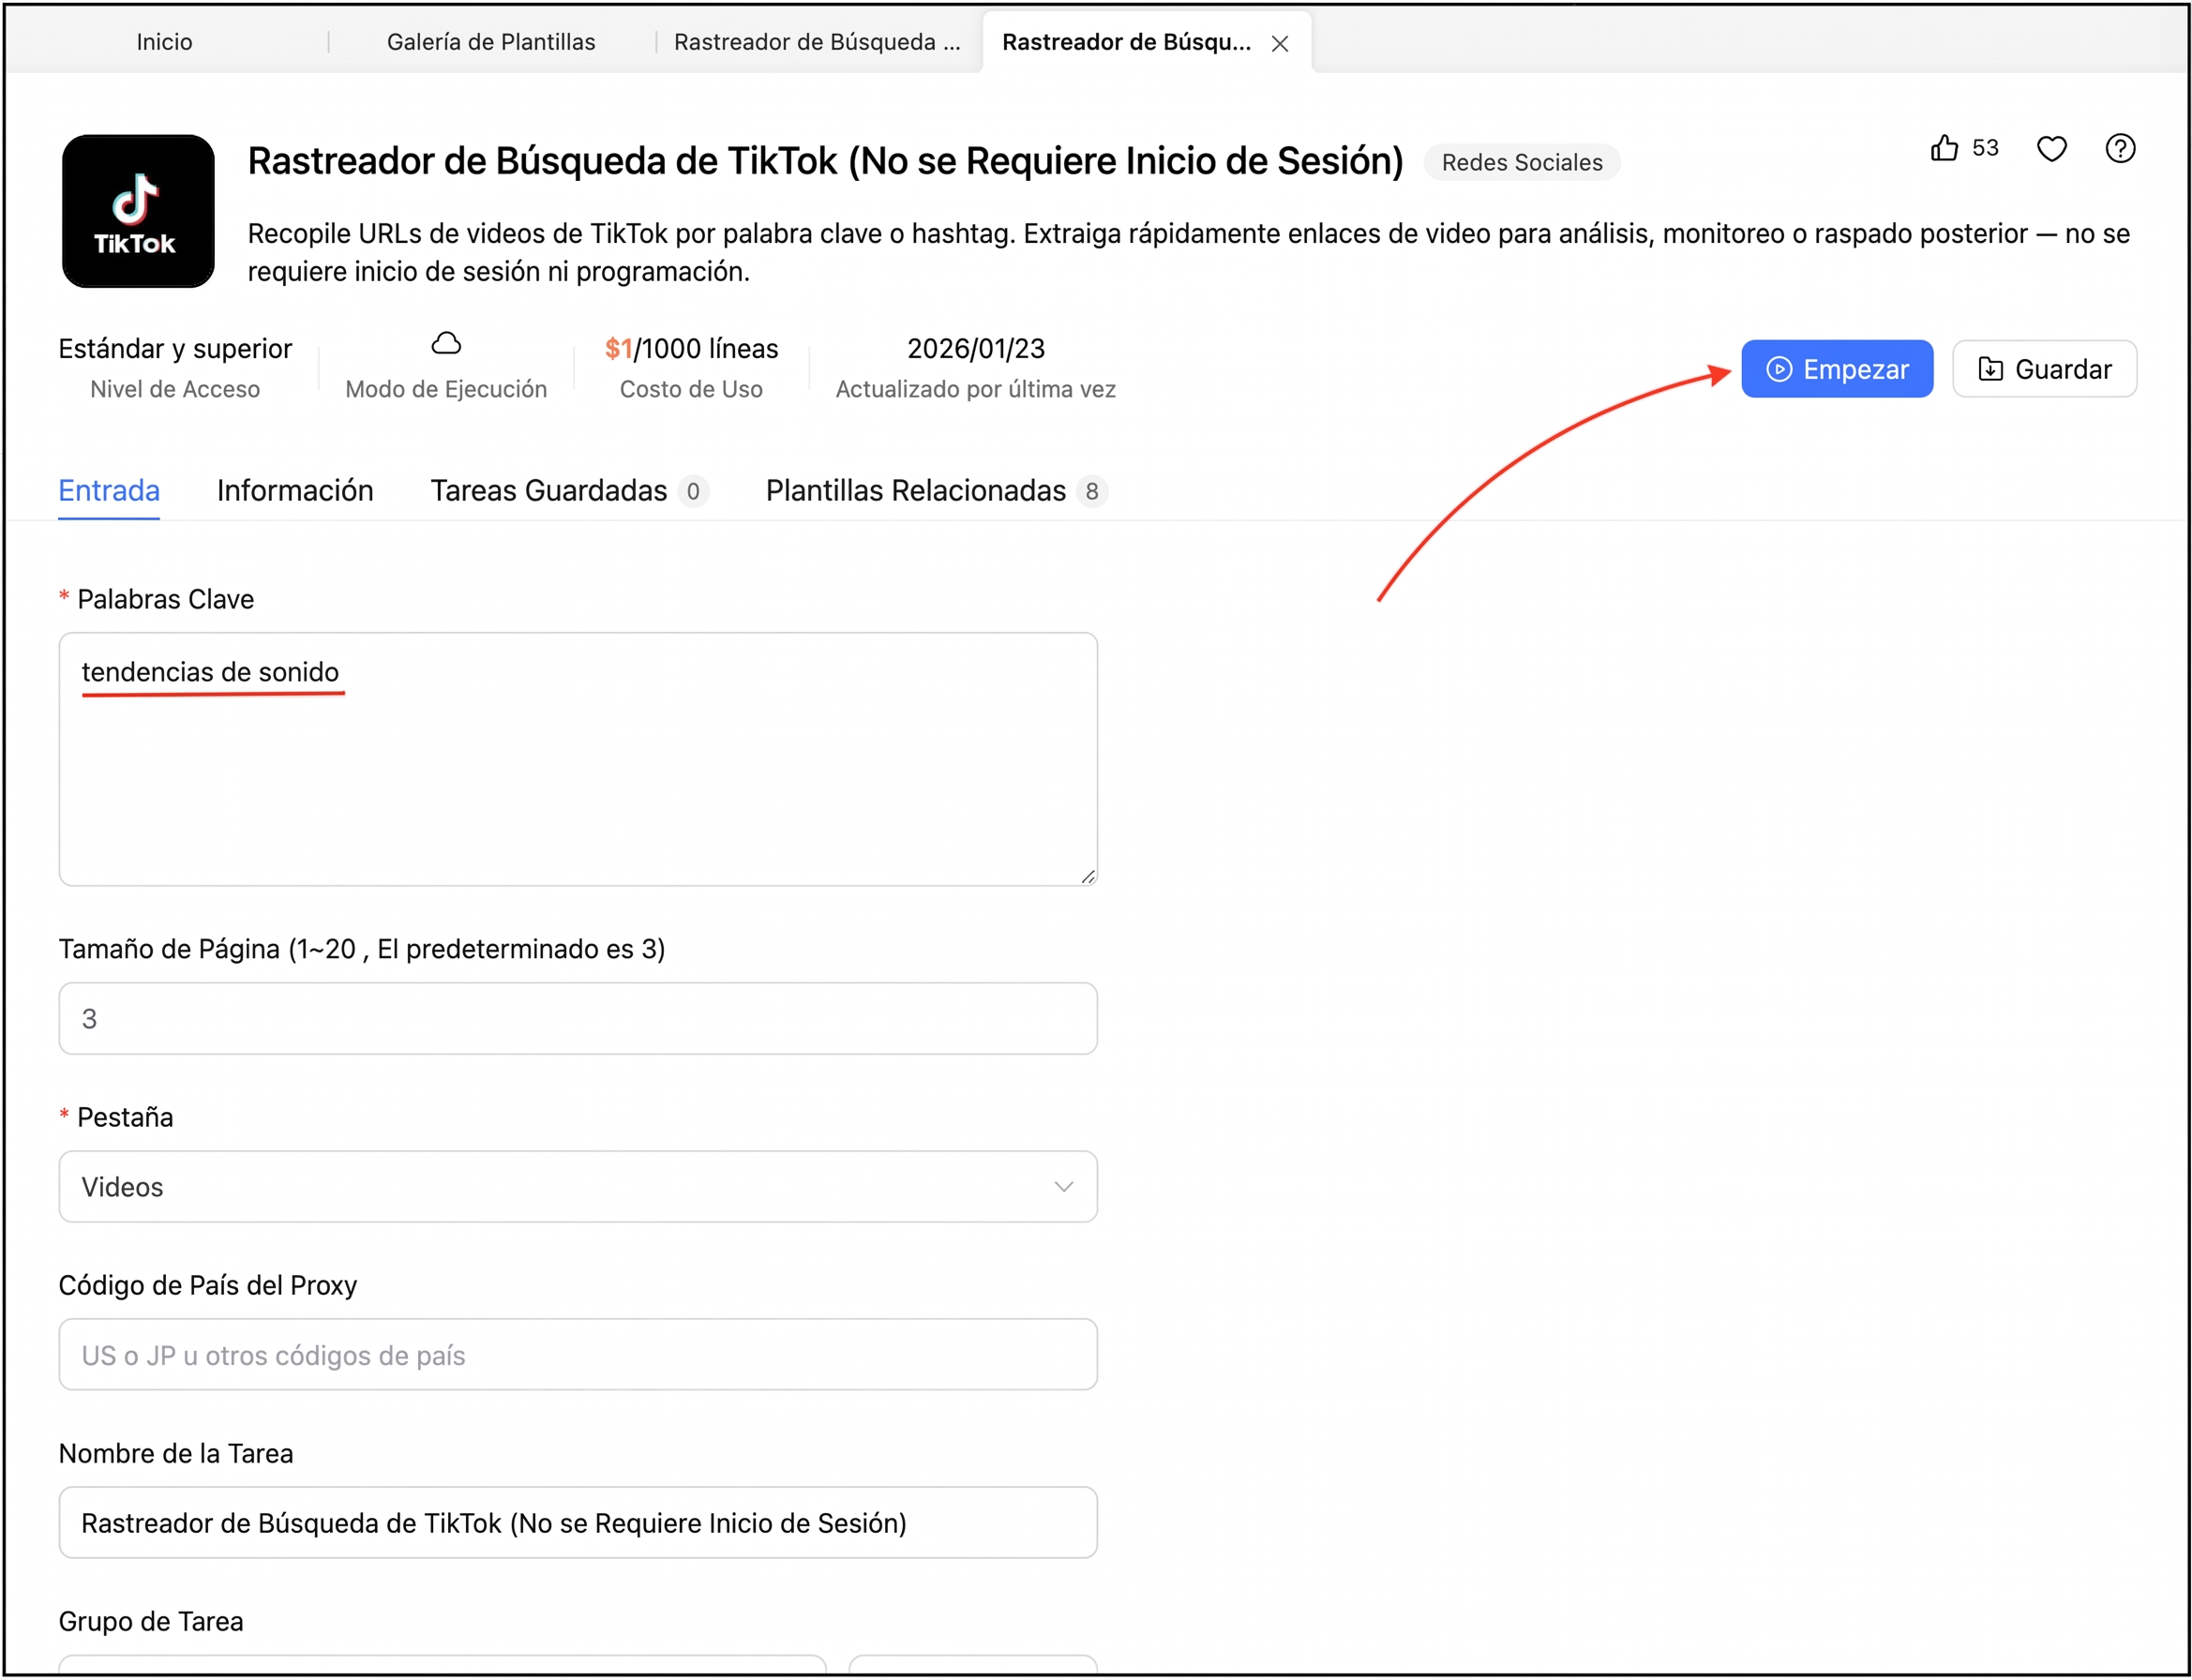Viewport: 2192px width, 1680px height.
Task: Open the Información tab
Action: click(295, 491)
